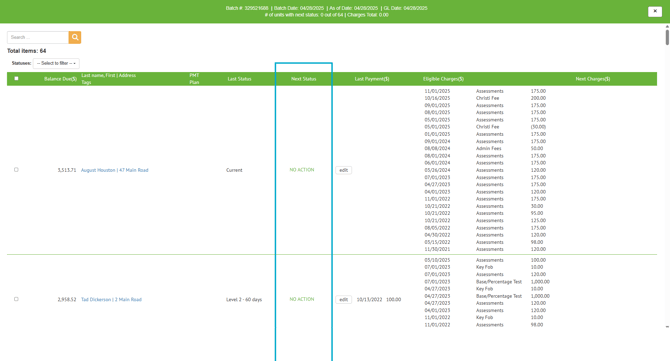The image size is (670, 361).
Task: Click edit button in August Houston row
Action: pyautogui.click(x=343, y=170)
